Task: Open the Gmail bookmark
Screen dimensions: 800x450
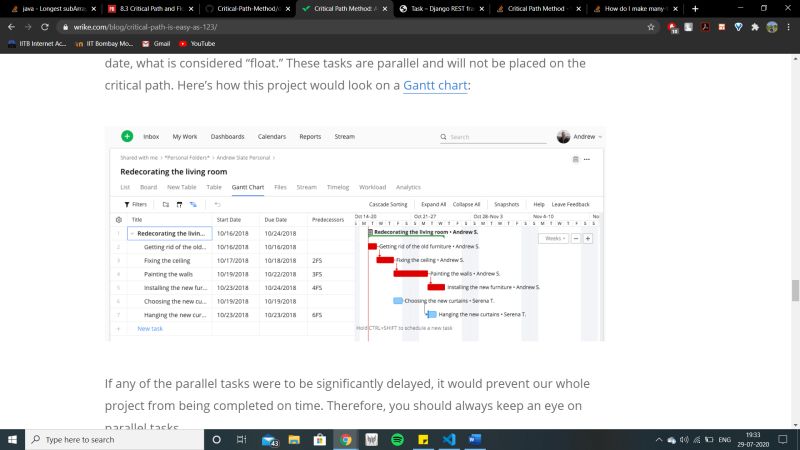Action: tap(156, 44)
